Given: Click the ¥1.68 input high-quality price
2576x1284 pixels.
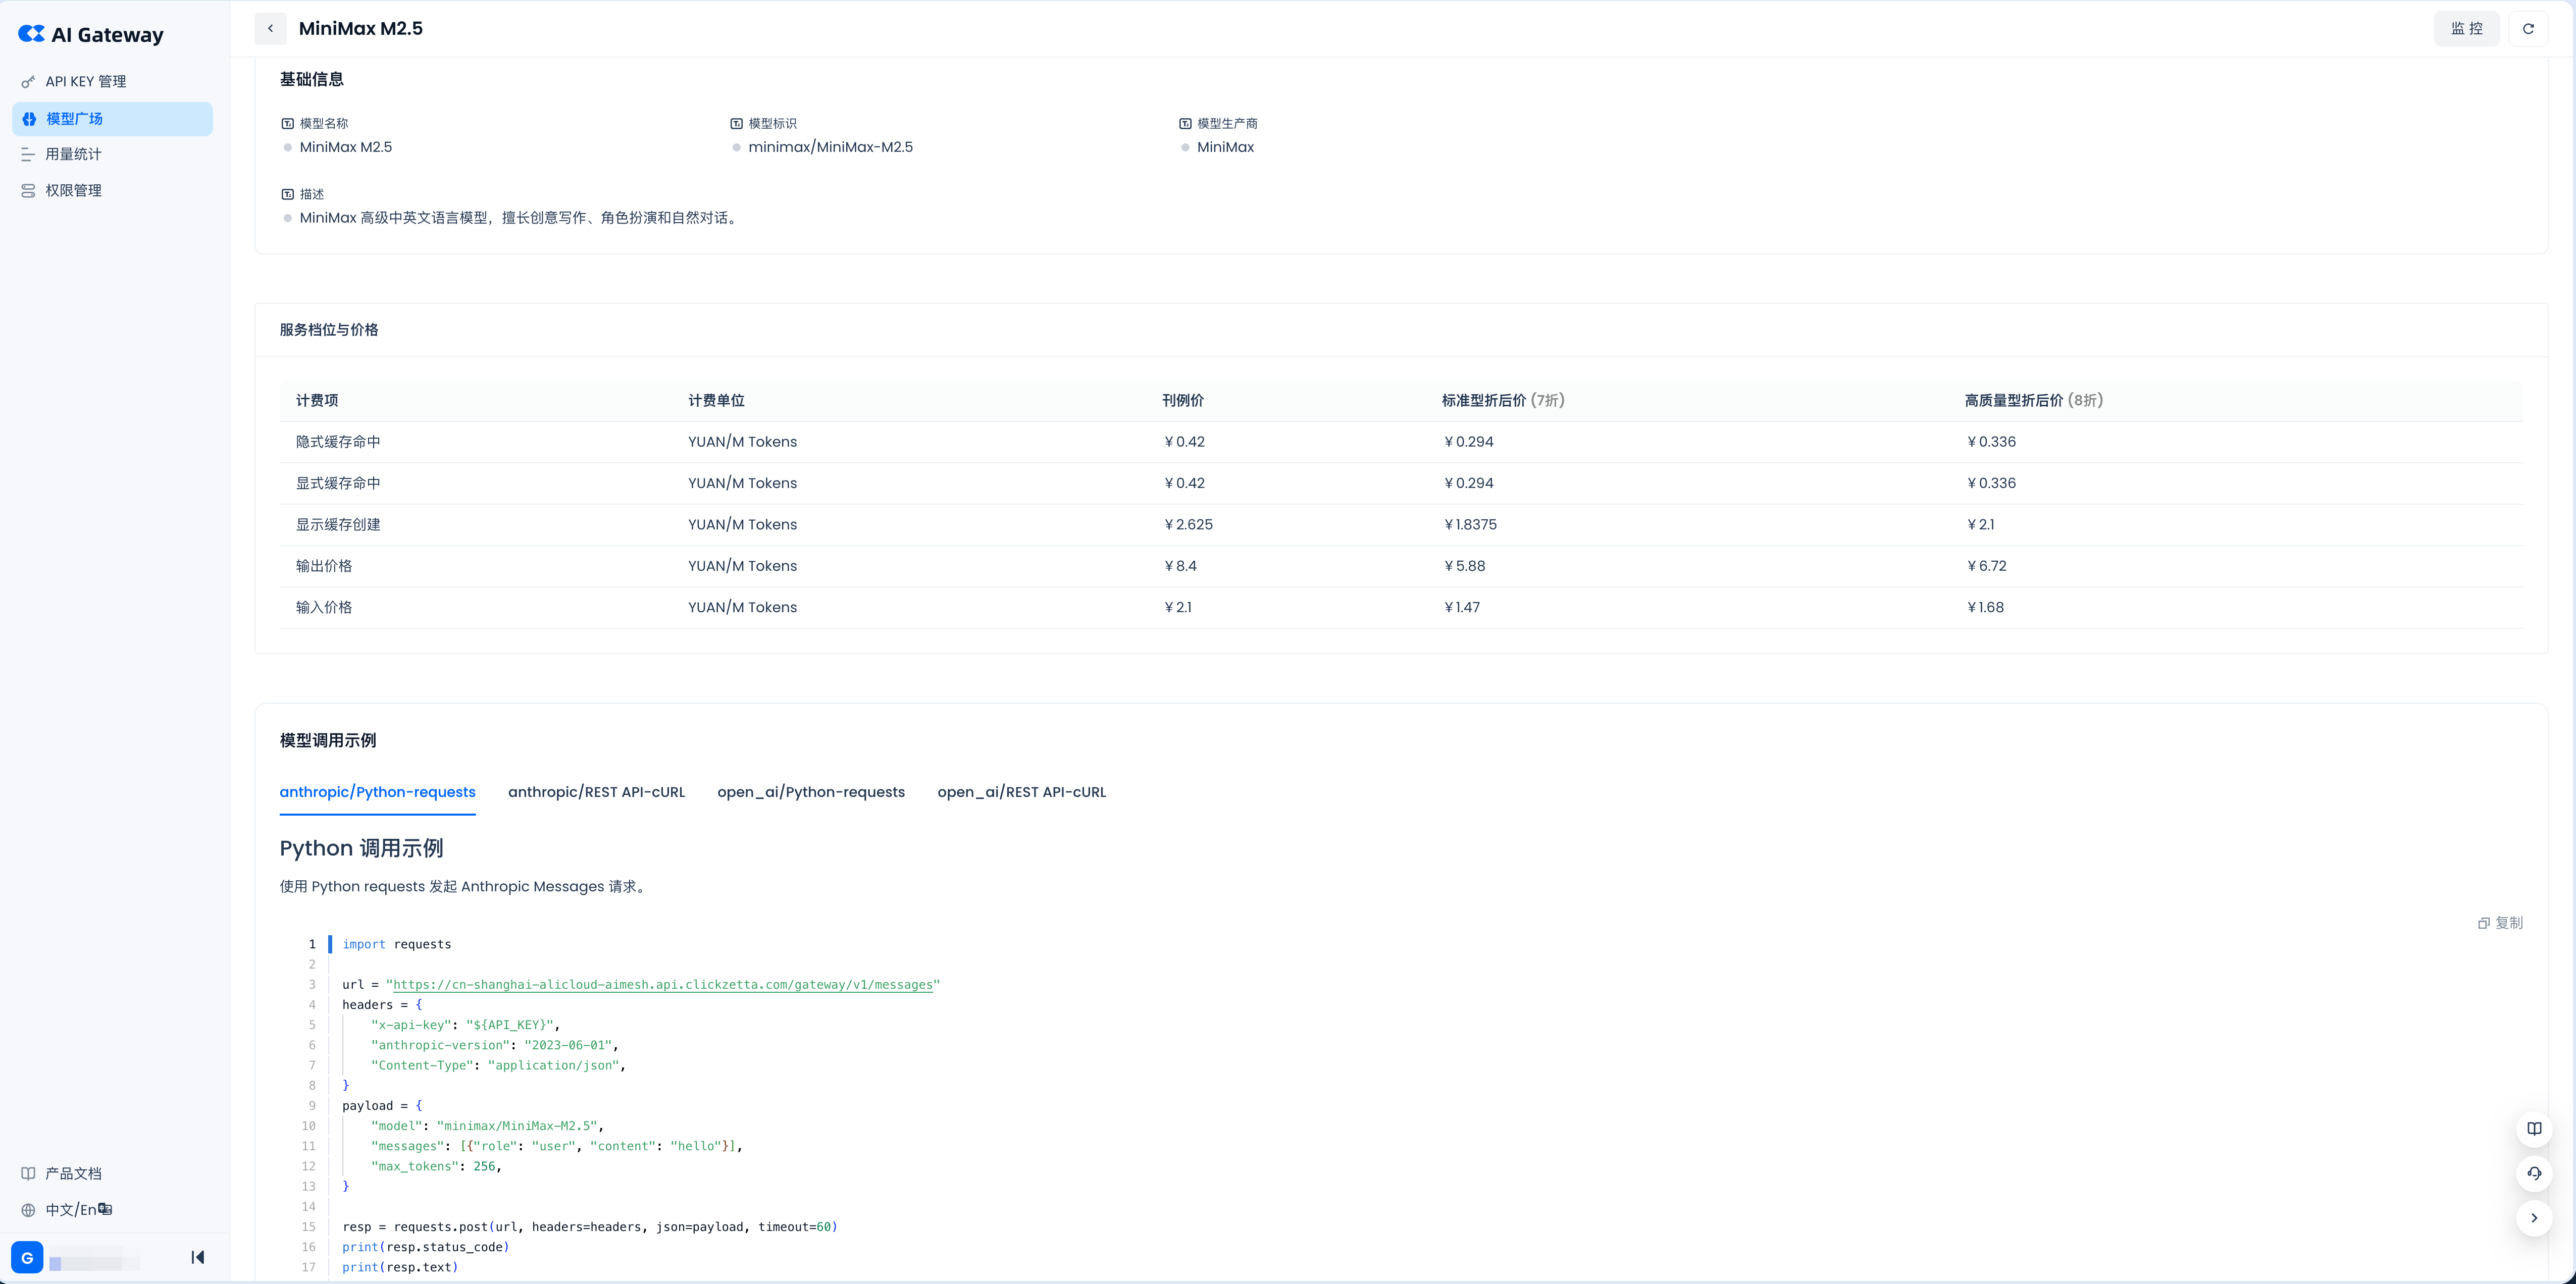Looking at the screenshot, I should (1985, 608).
